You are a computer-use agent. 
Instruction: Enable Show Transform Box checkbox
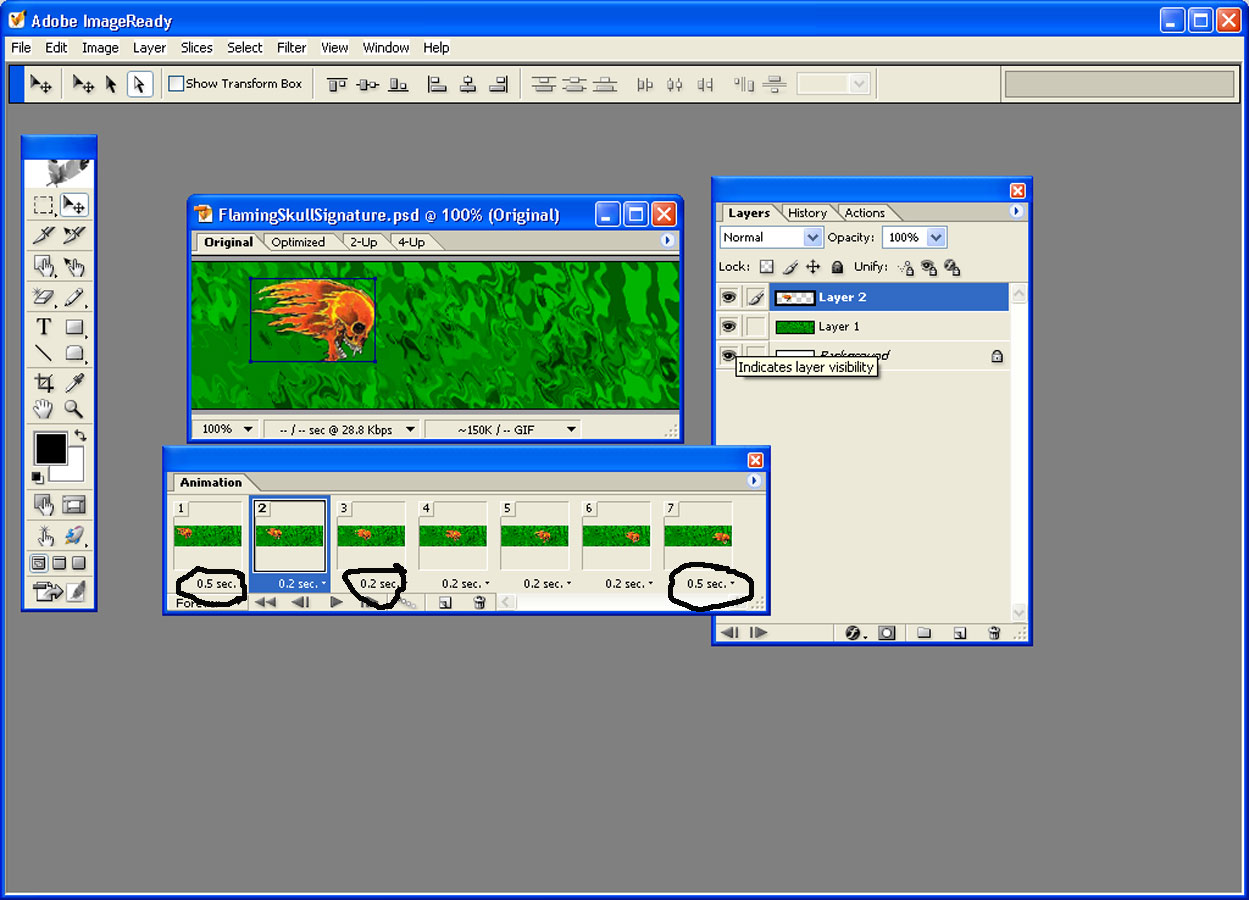176,84
